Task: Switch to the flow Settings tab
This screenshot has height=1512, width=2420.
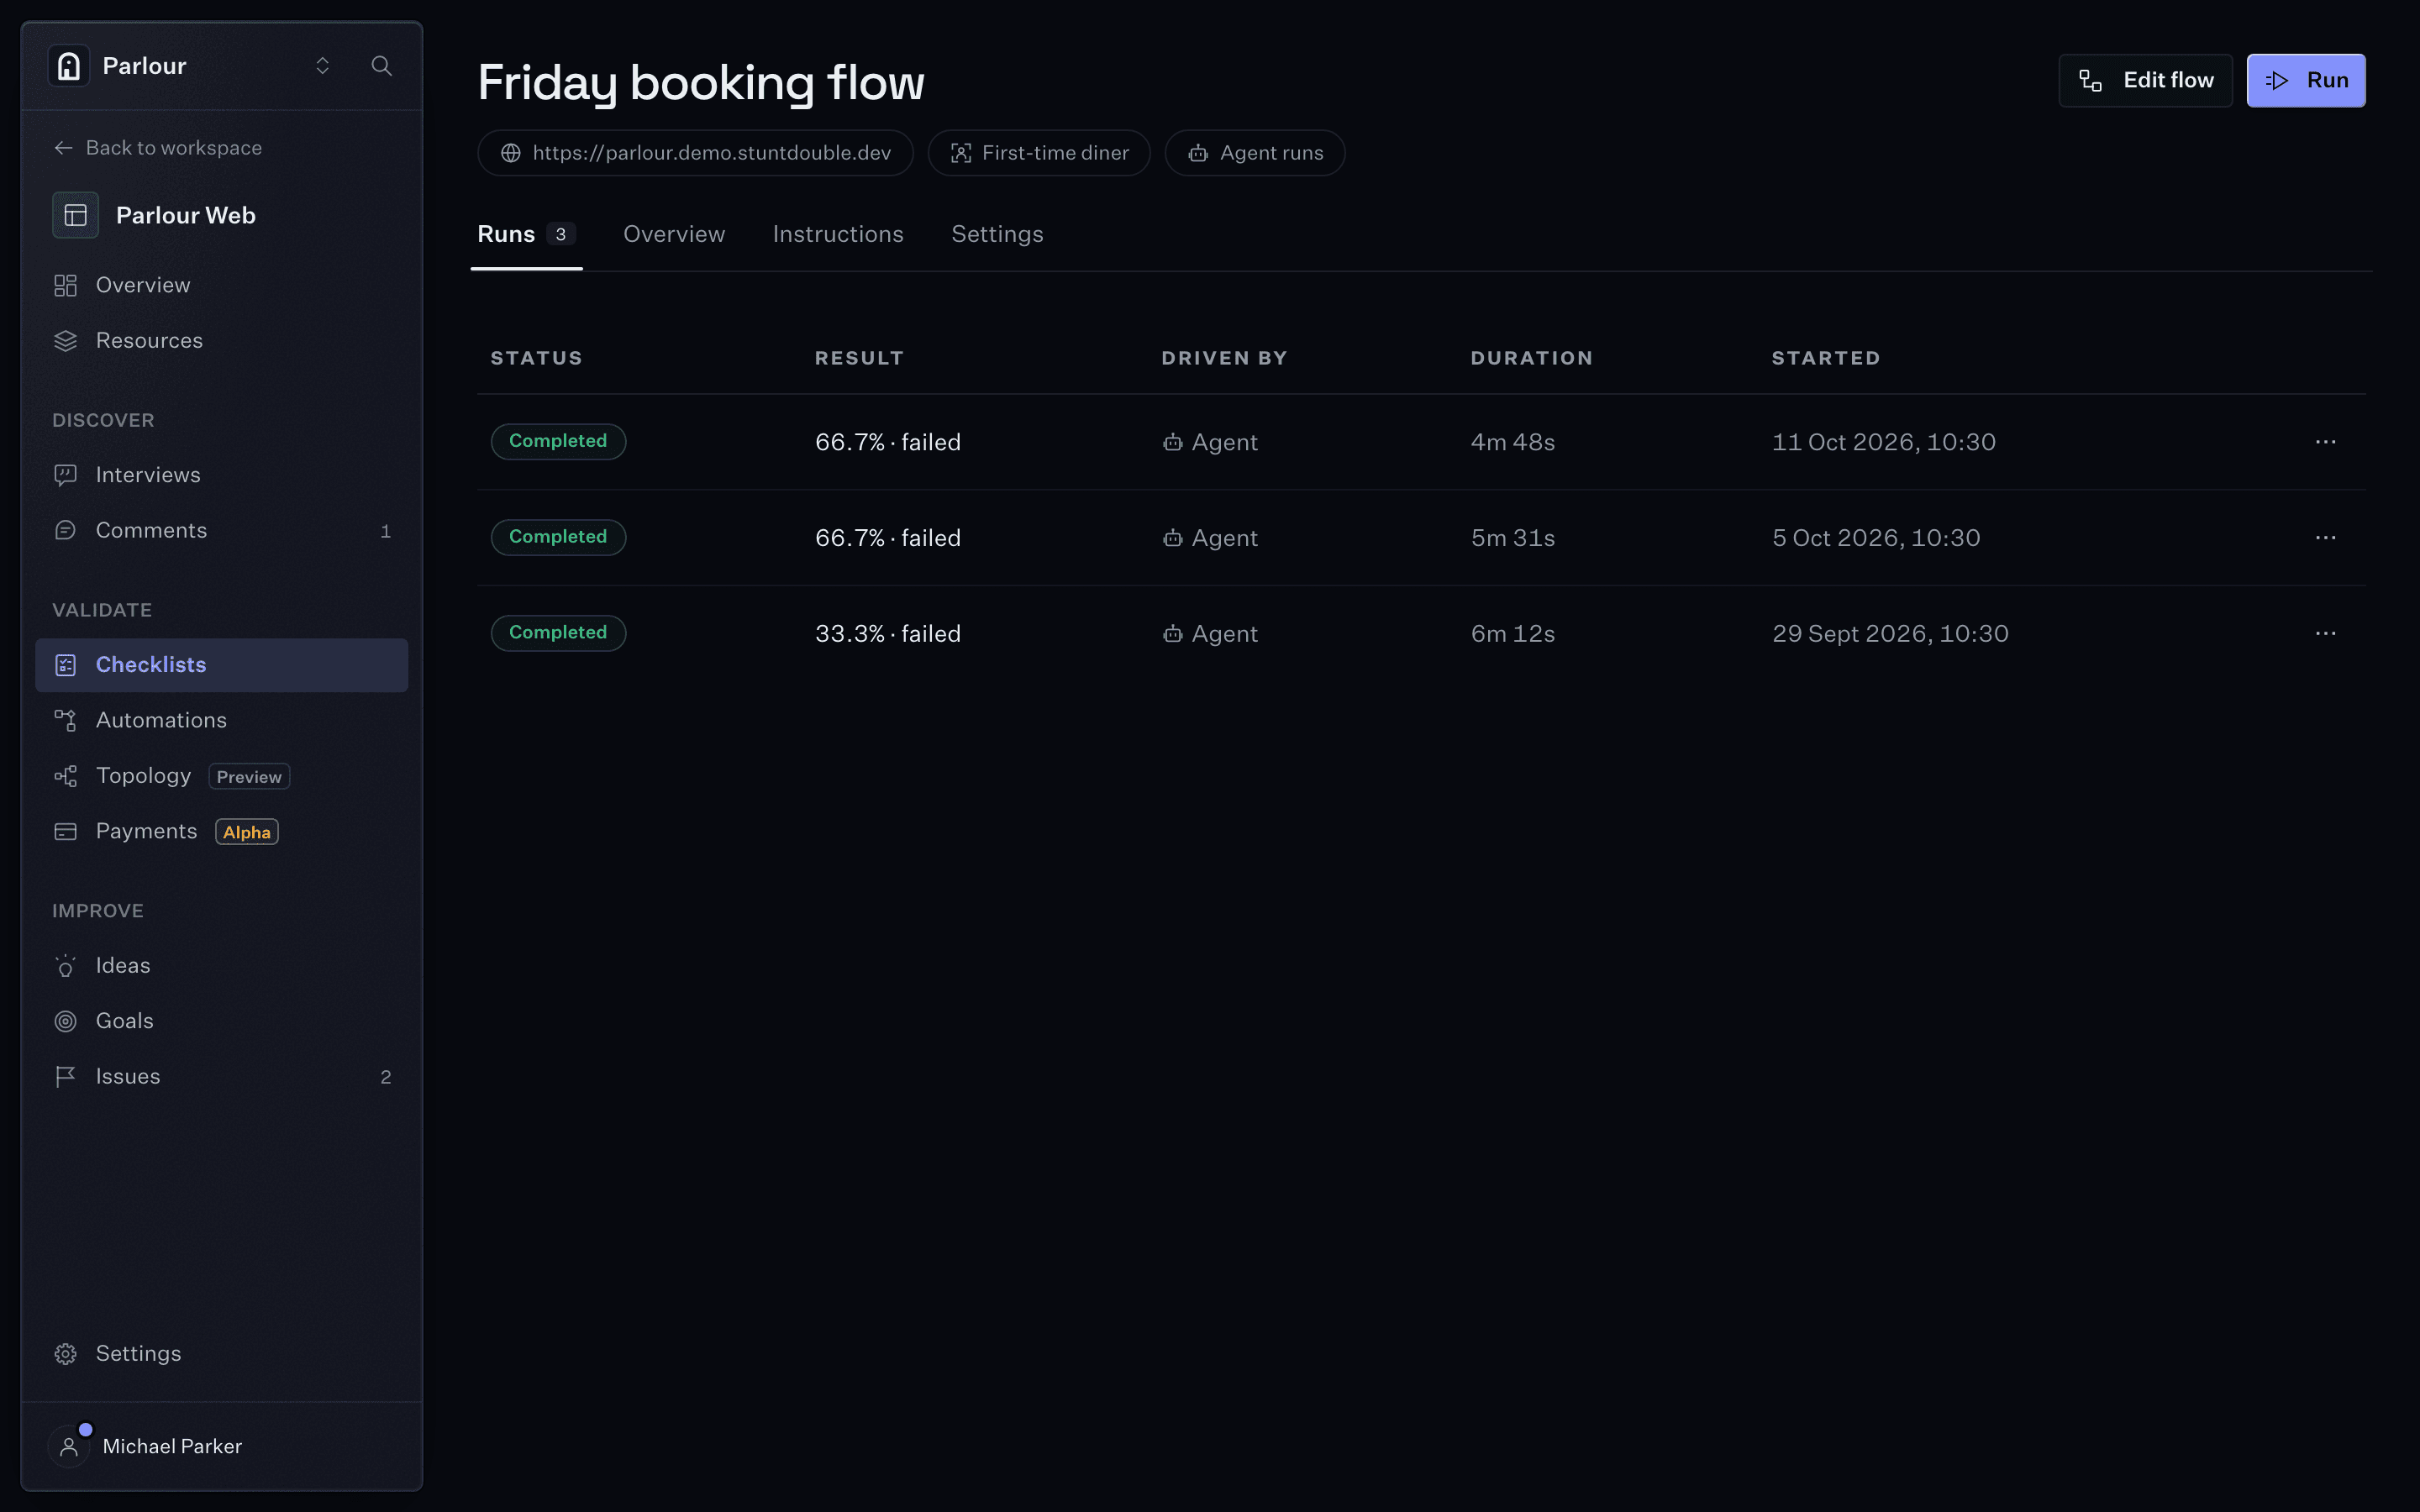Action: tap(997, 234)
